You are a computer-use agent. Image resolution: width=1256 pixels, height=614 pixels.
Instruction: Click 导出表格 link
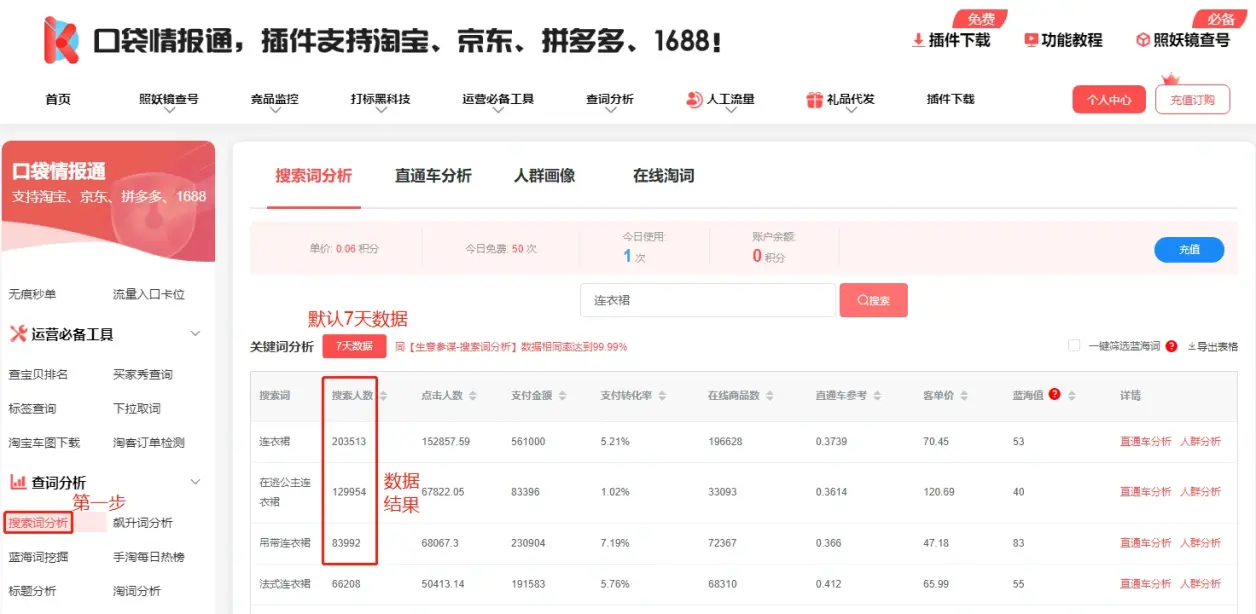[x=1212, y=346]
